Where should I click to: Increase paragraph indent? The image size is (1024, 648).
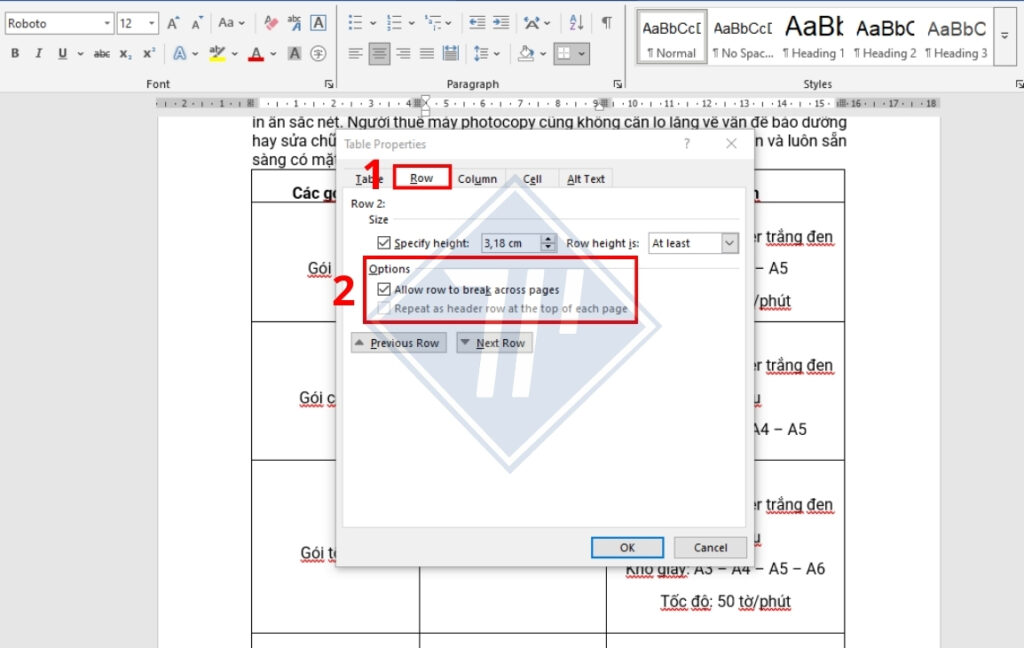pyautogui.click(x=501, y=24)
